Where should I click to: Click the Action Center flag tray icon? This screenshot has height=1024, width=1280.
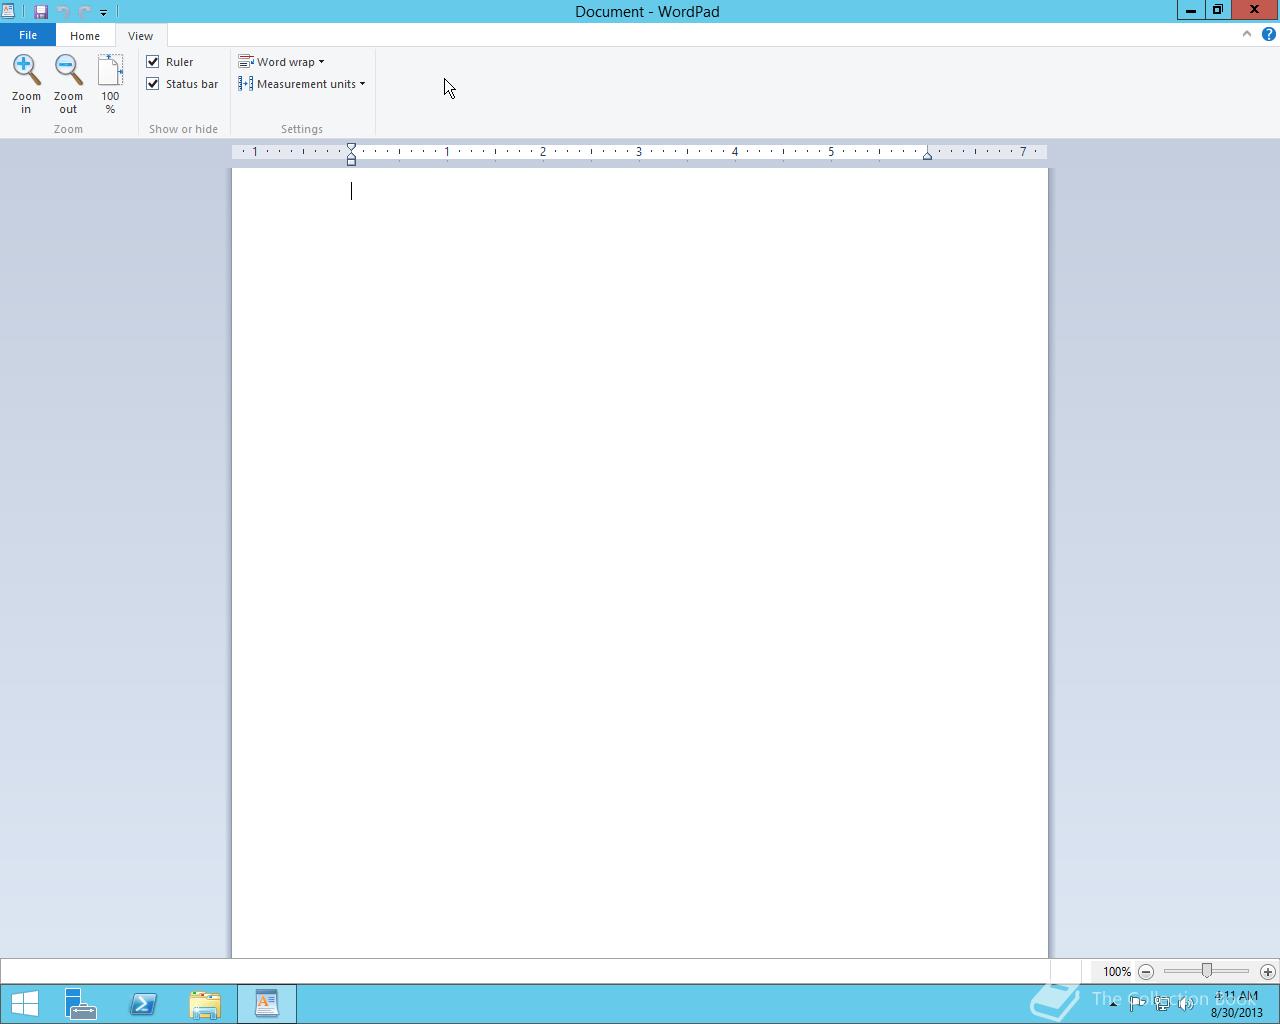coord(1138,1004)
